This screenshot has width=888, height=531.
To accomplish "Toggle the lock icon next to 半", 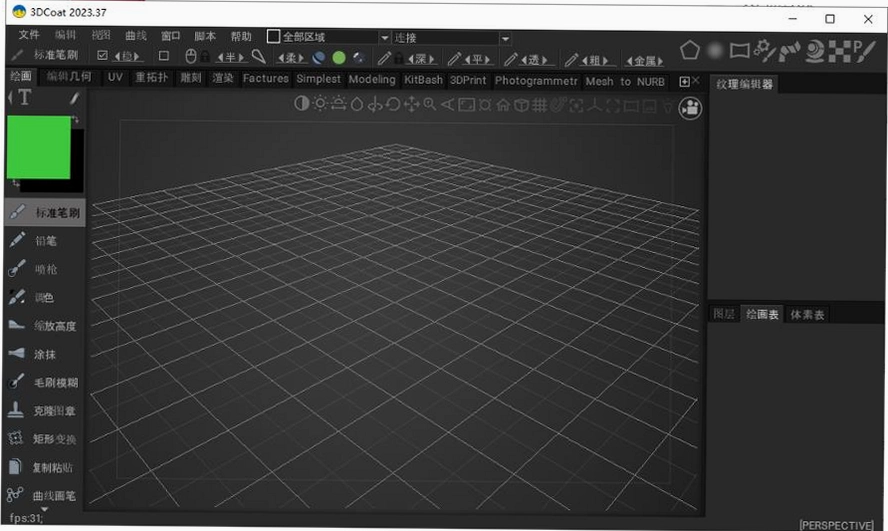I will (205, 57).
